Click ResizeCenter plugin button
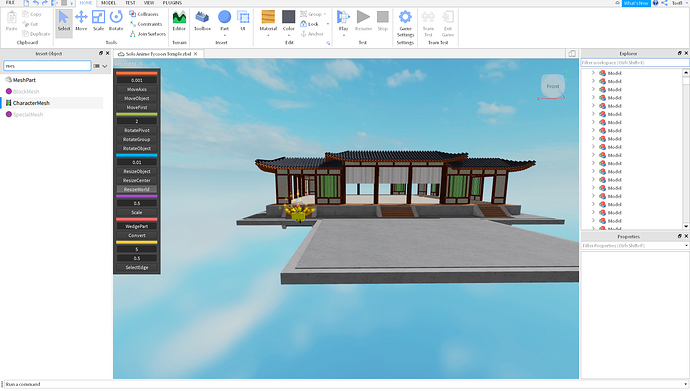This screenshot has width=690, height=391. tap(137, 180)
